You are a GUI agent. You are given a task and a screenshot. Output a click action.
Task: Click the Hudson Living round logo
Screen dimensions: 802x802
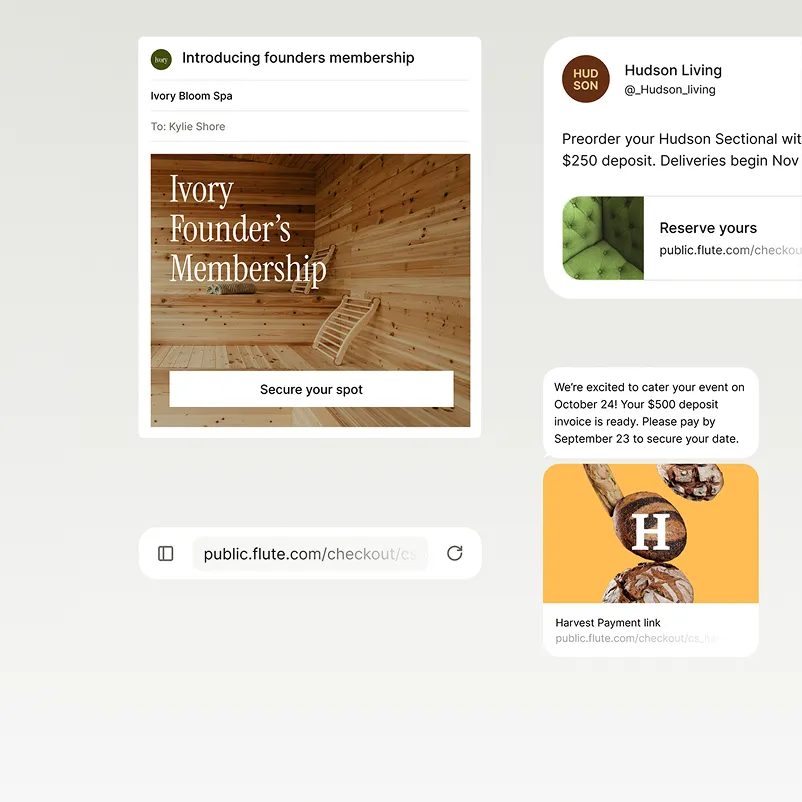point(586,79)
